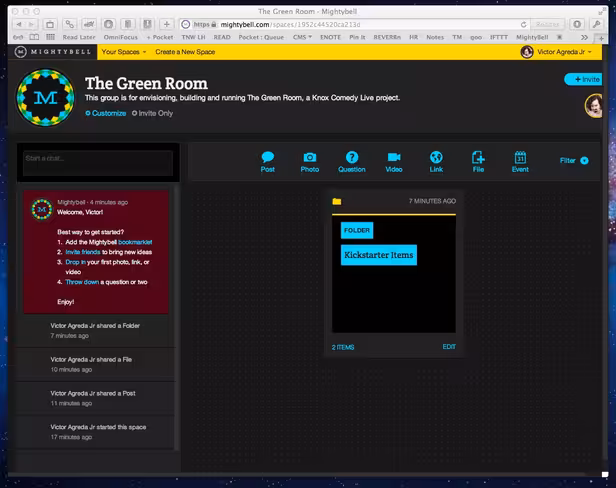This screenshot has height=488, width=616.
Task: Open activity Victor Agreda Jr shared a Post
Action: point(95,398)
